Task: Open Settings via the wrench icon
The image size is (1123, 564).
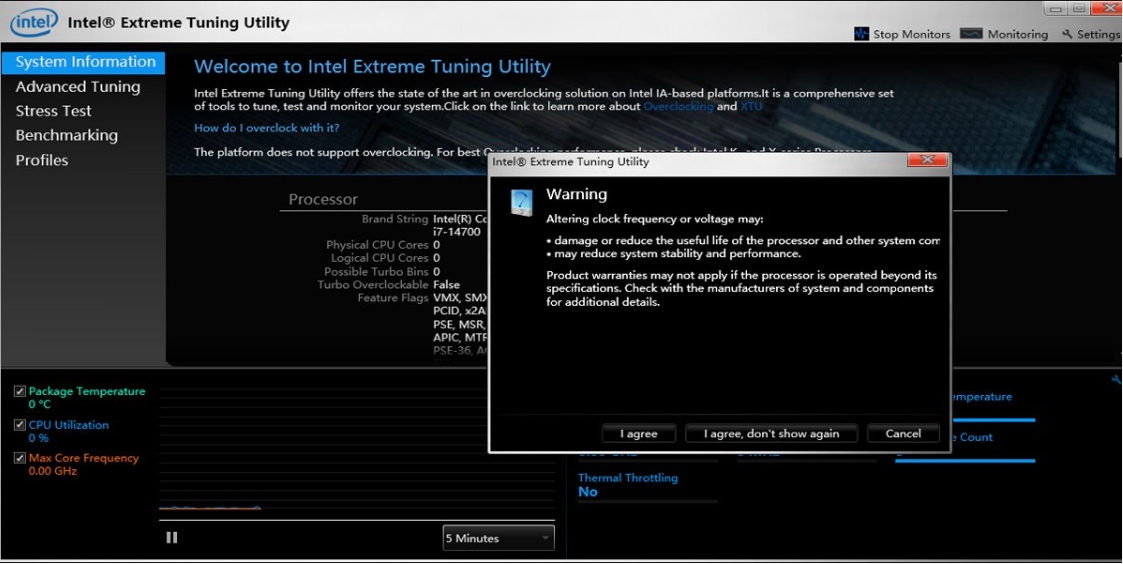Action: click(1067, 34)
